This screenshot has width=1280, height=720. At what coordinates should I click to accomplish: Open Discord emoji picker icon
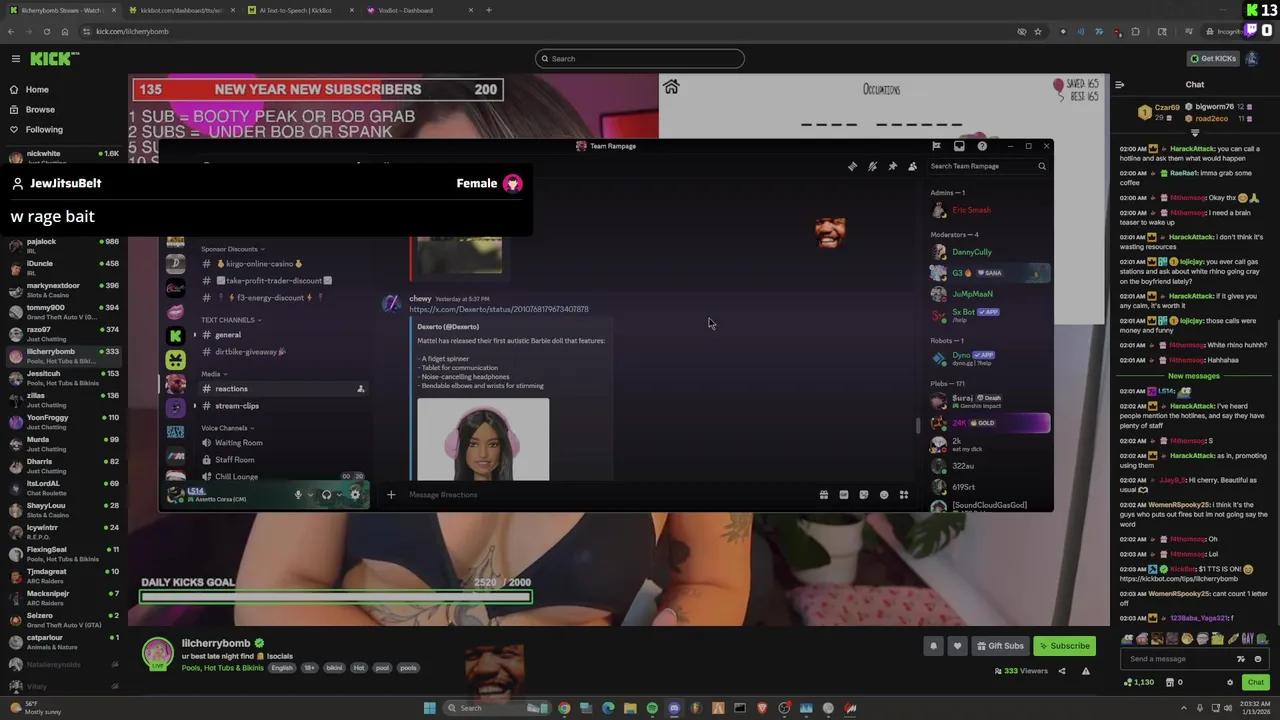[884, 495]
